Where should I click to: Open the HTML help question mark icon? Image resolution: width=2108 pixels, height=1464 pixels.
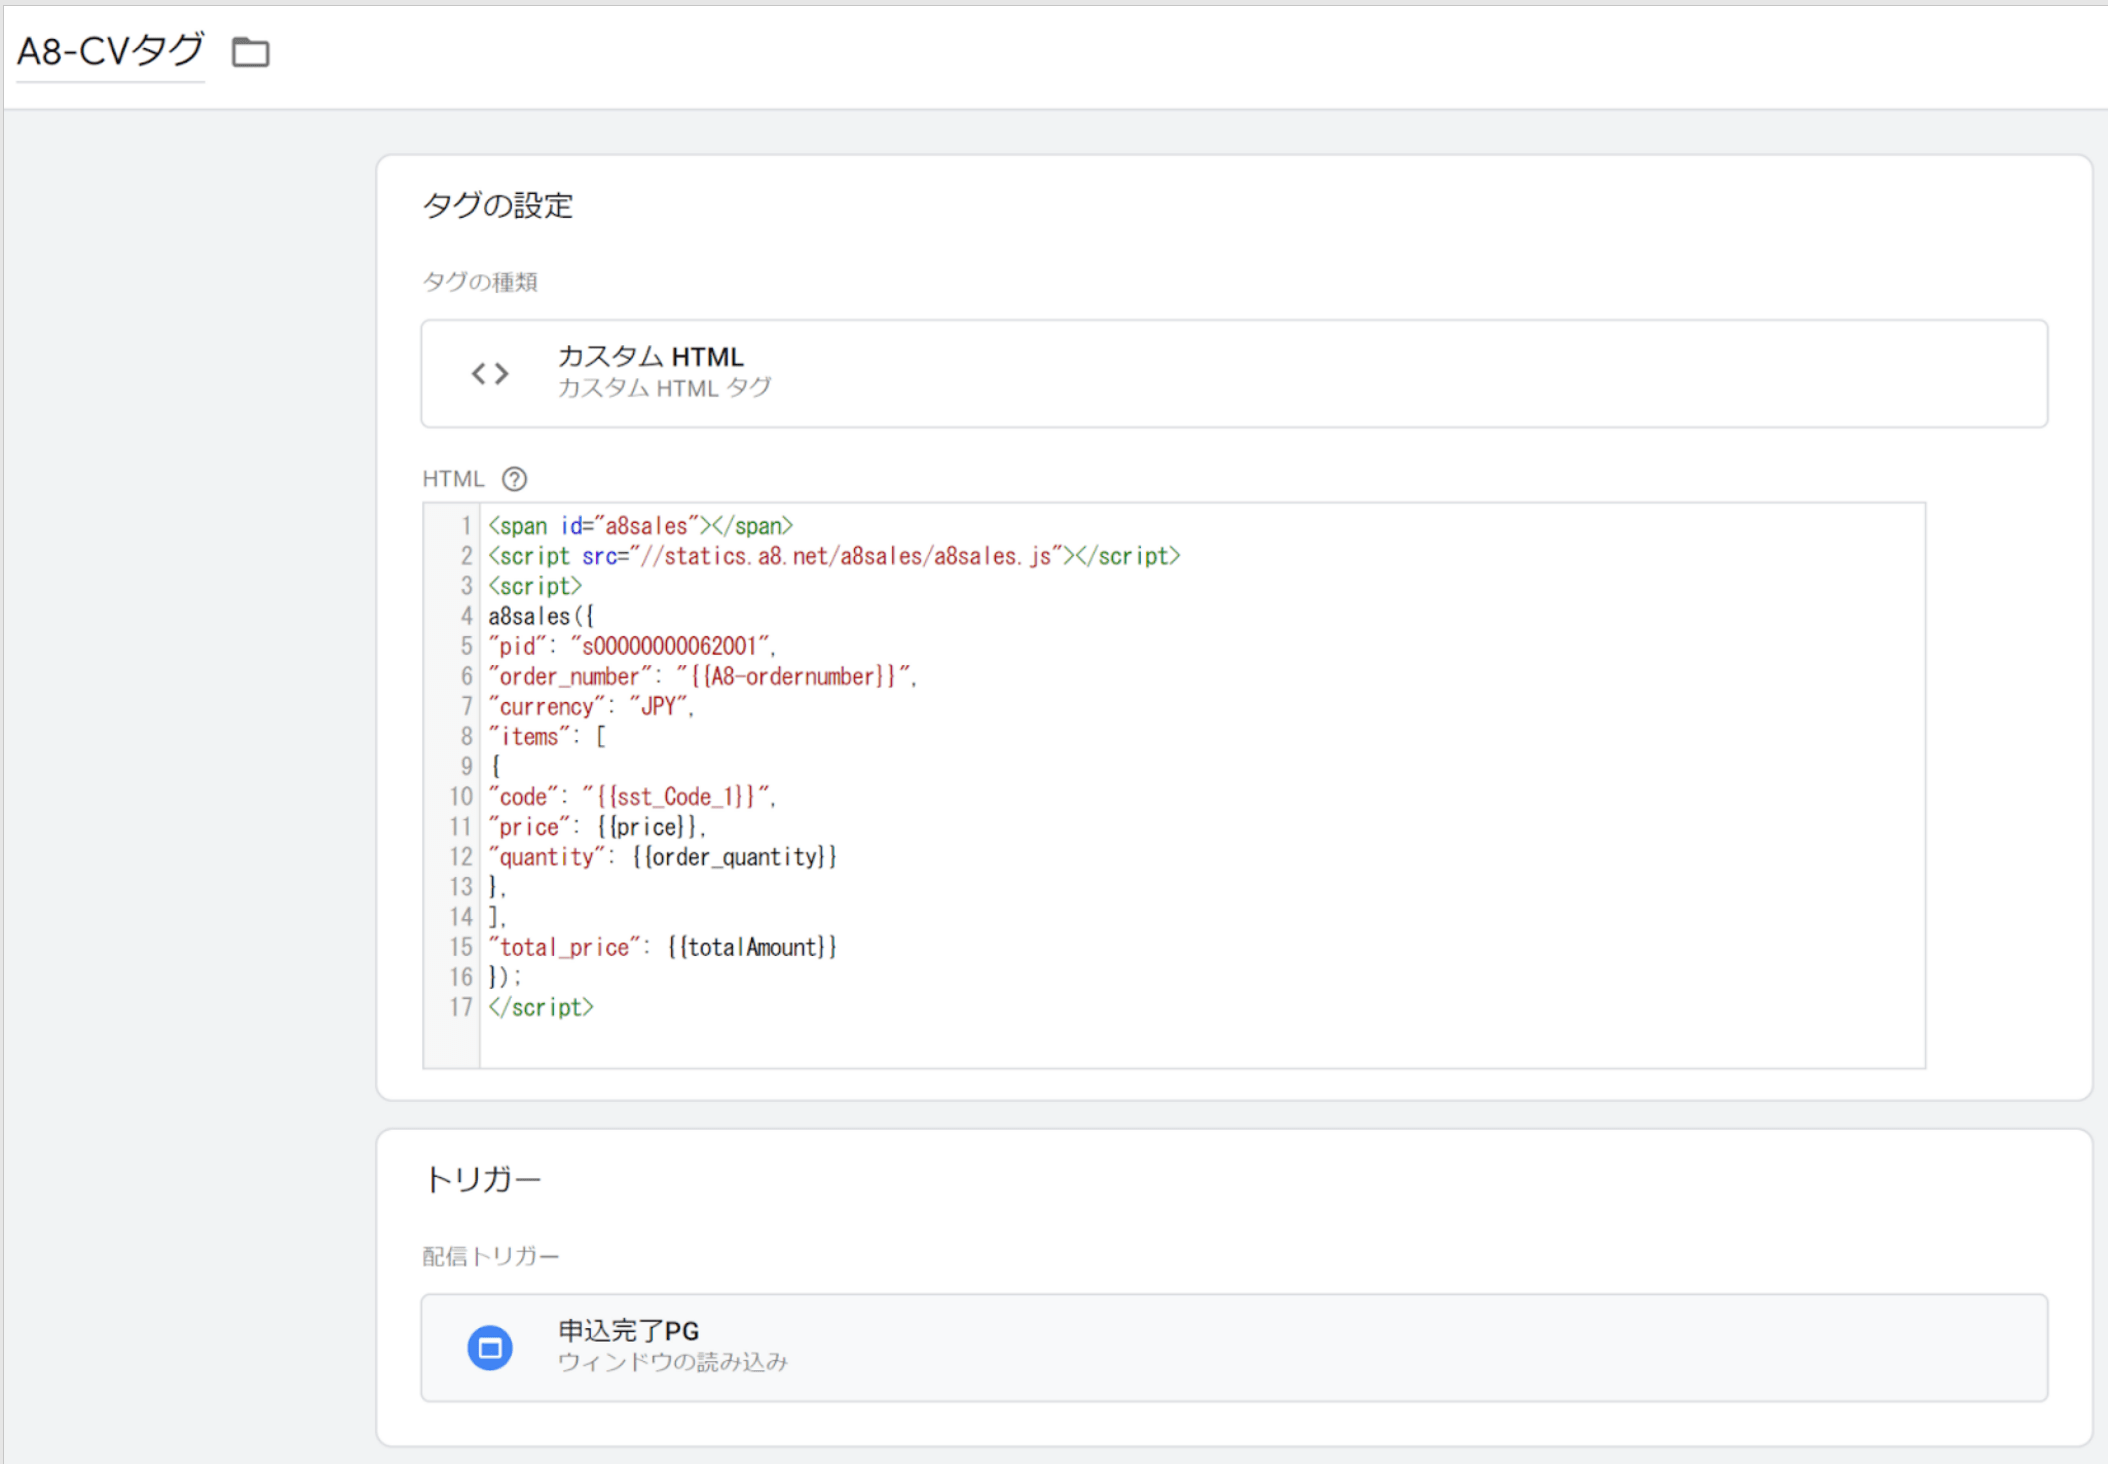tap(514, 479)
